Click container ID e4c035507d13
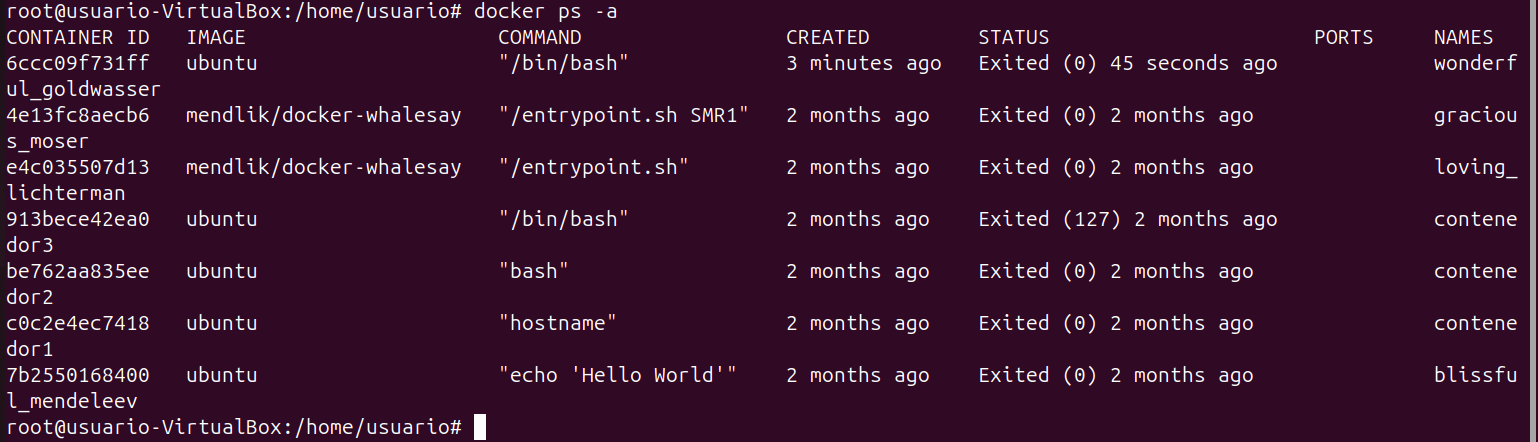 [x=78, y=168]
